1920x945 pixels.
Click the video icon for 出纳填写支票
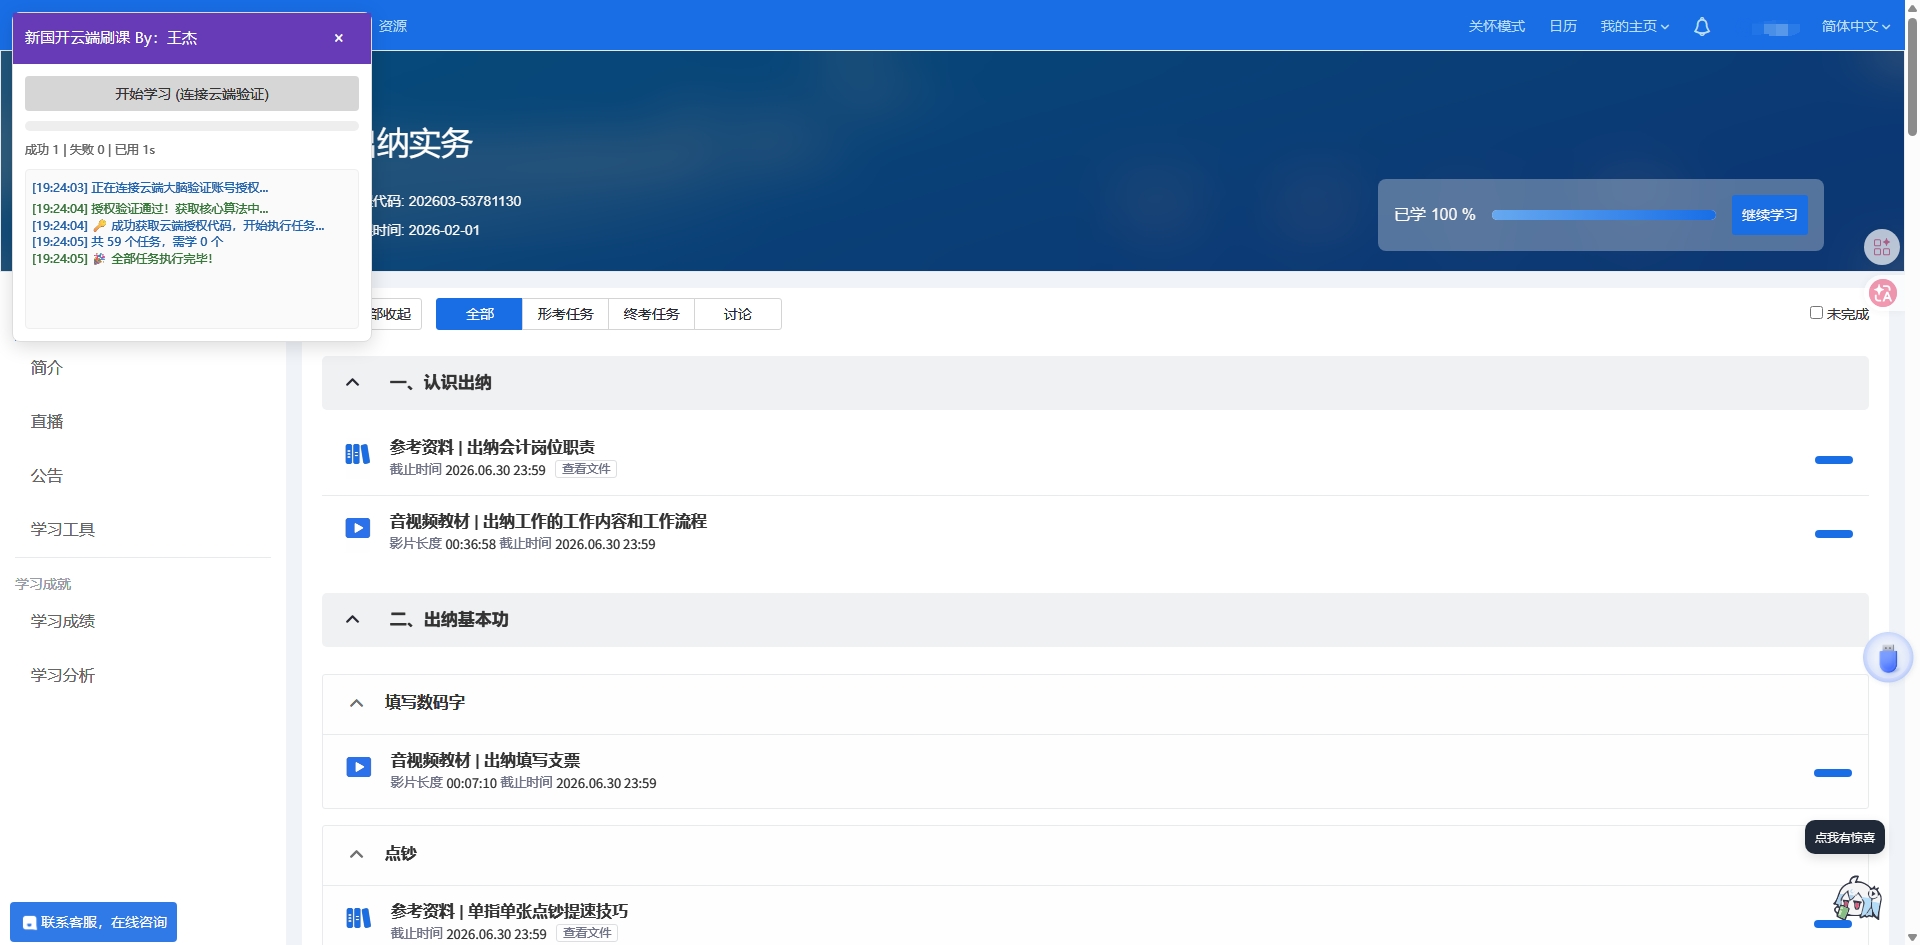tap(358, 767)
